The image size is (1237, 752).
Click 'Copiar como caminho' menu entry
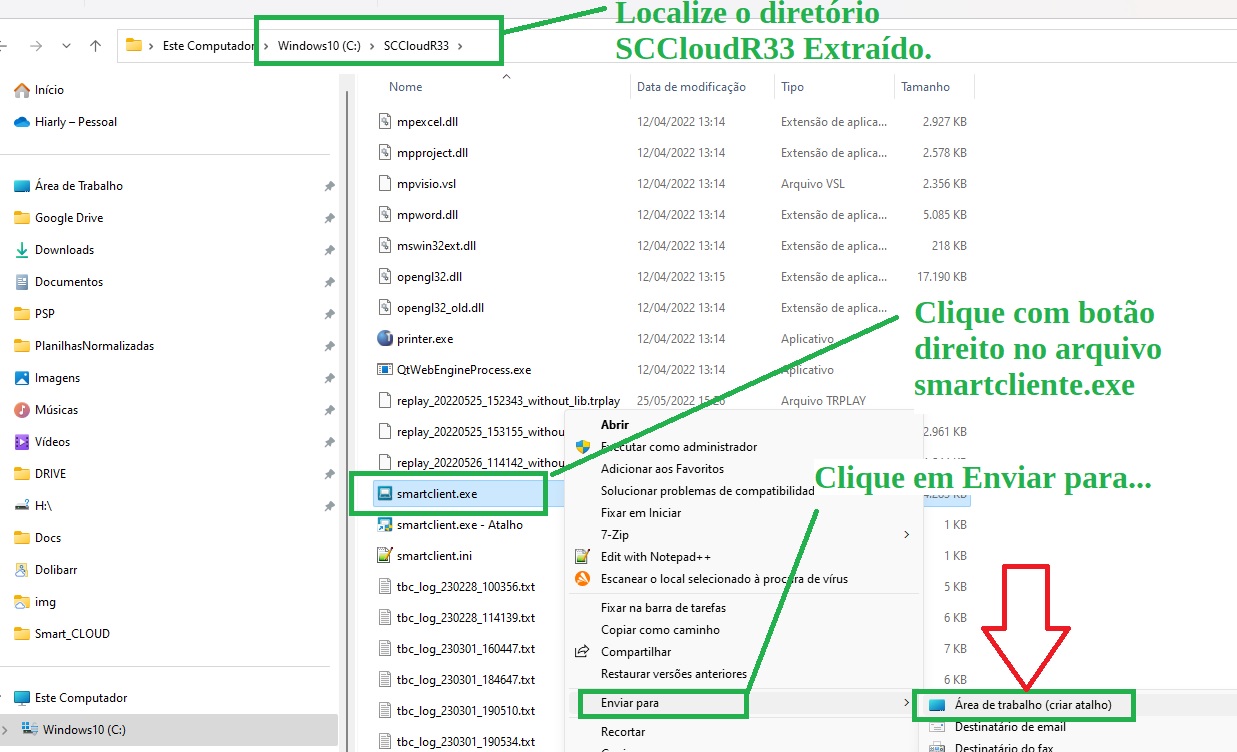tap(660, 630)
